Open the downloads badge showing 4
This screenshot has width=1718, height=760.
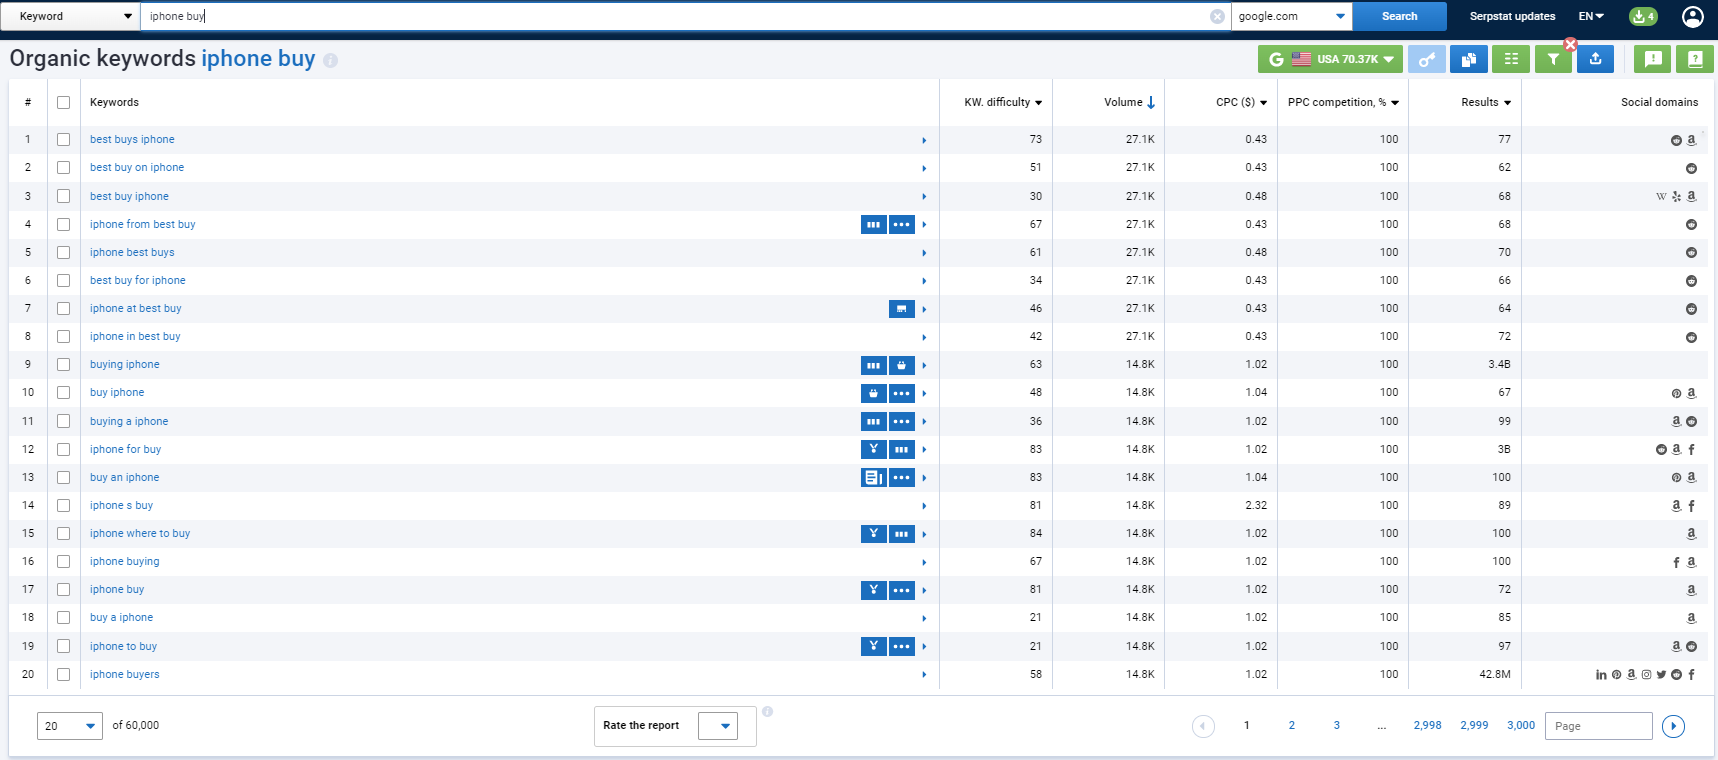(x=1643, y=16)
